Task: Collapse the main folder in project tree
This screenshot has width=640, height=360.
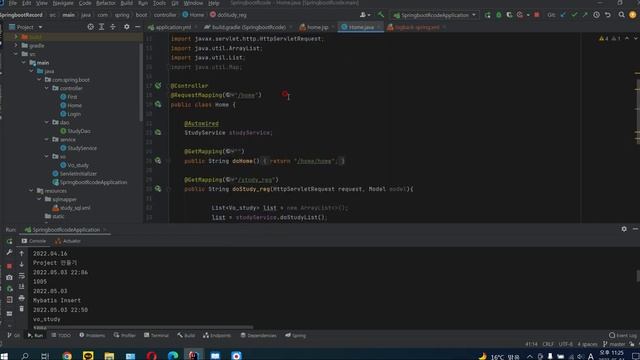Action: click(24, 62)
